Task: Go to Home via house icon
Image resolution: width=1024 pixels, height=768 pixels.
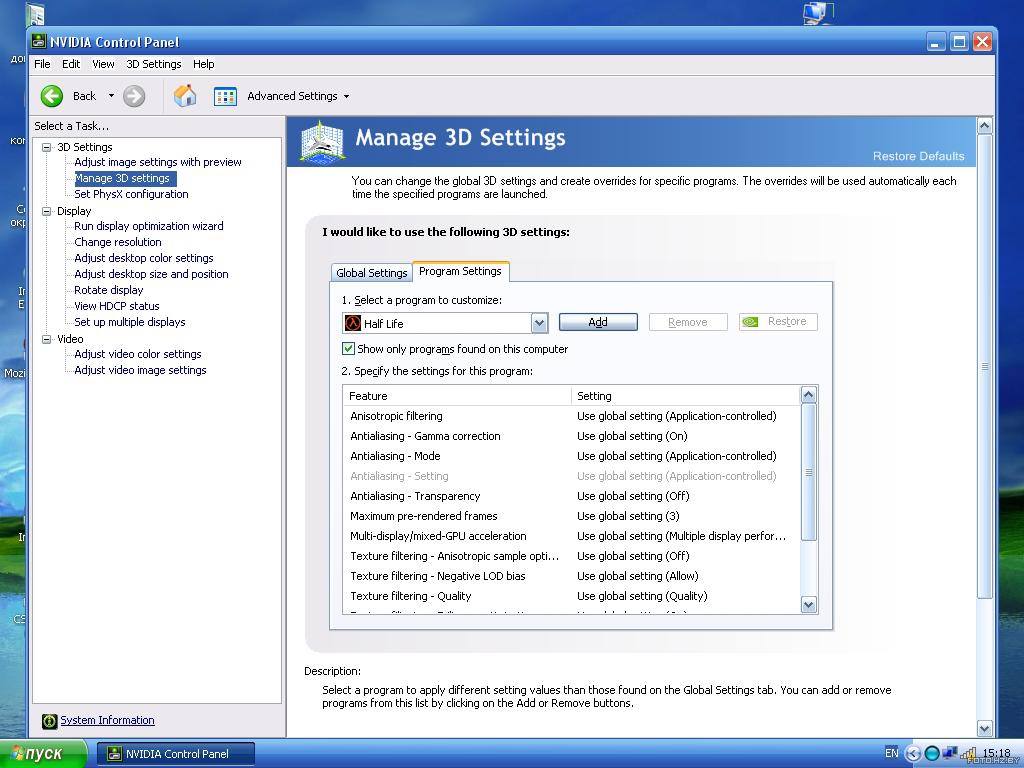Action: point(185,96)
